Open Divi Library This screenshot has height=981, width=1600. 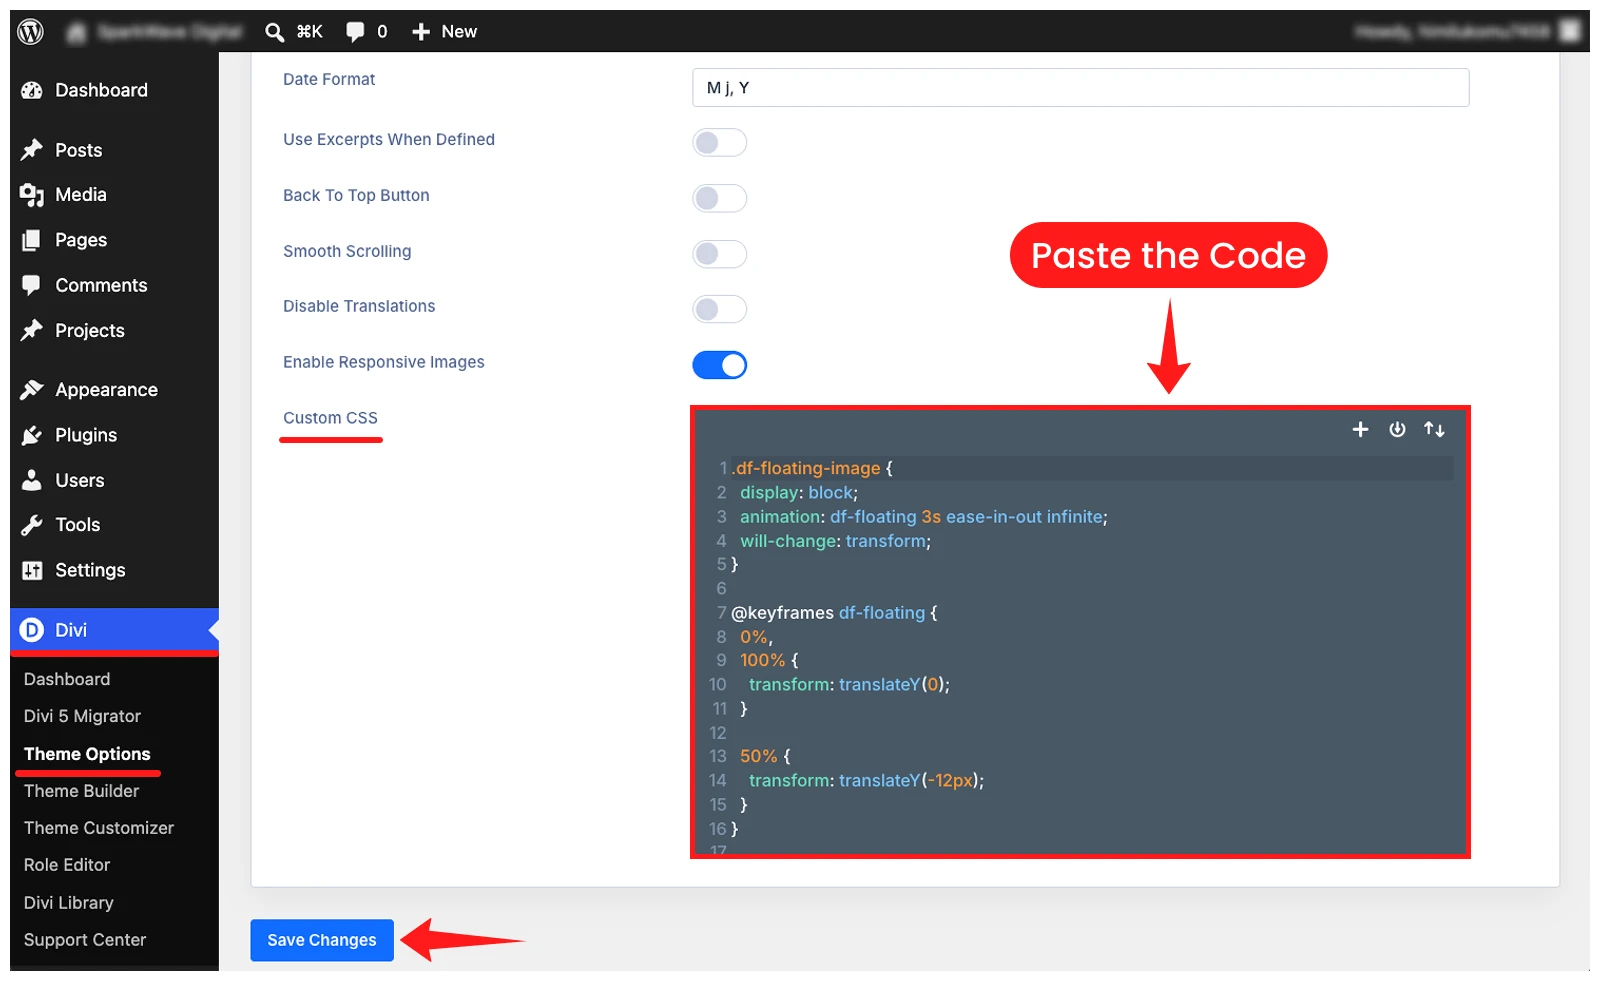click(69, 903)
